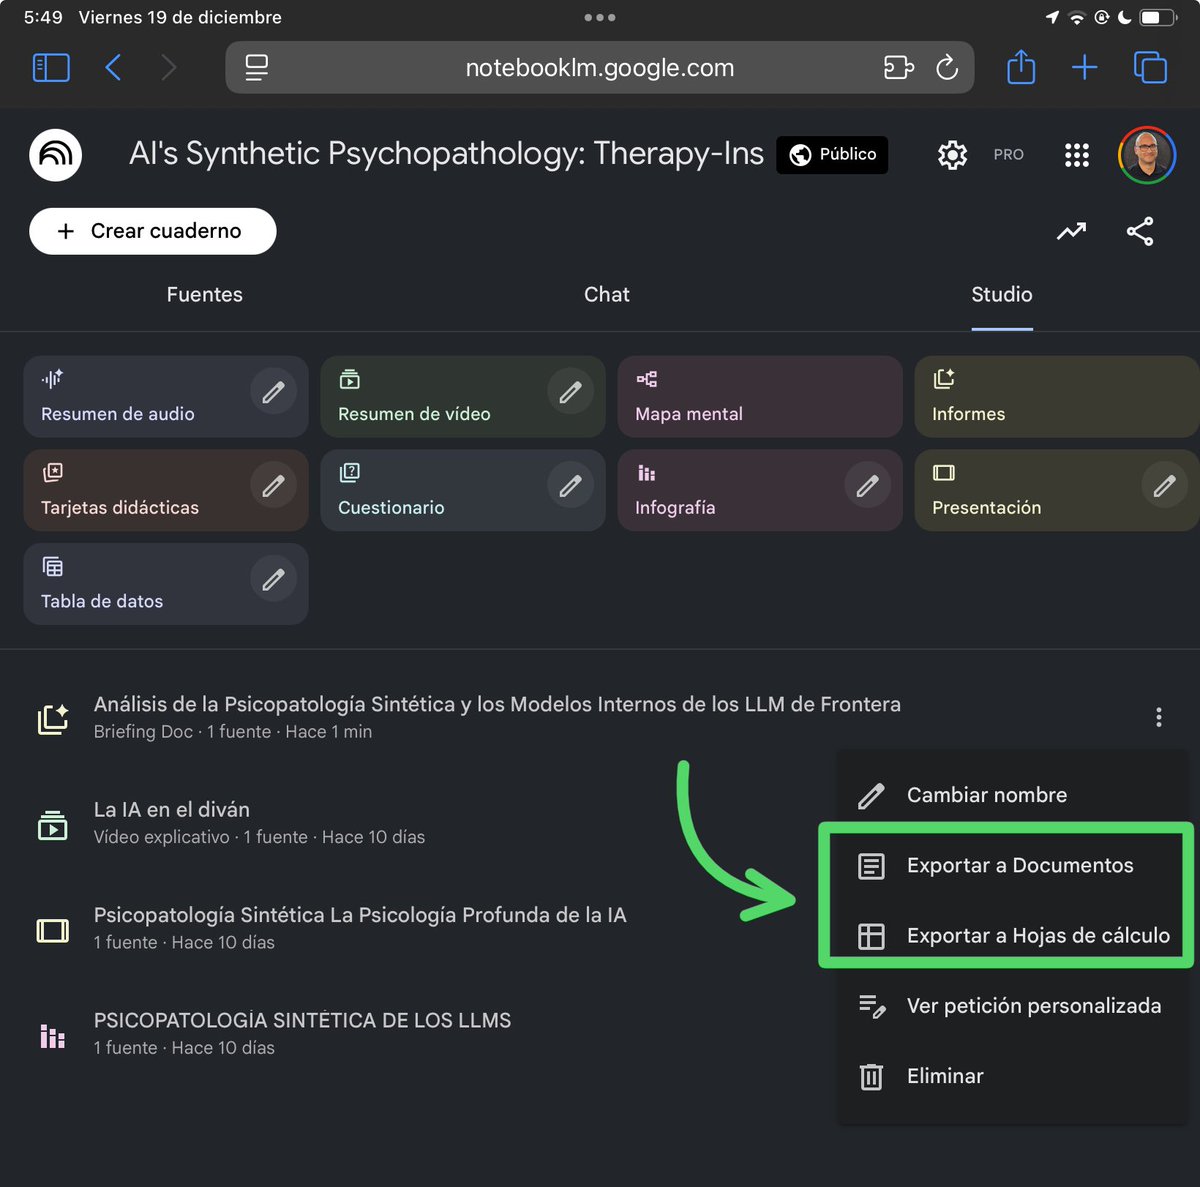Screen dimensions: 1200x1187
Task: Open page settings icon in address bar
Action: pyautogui.click(x=257, y=68)
